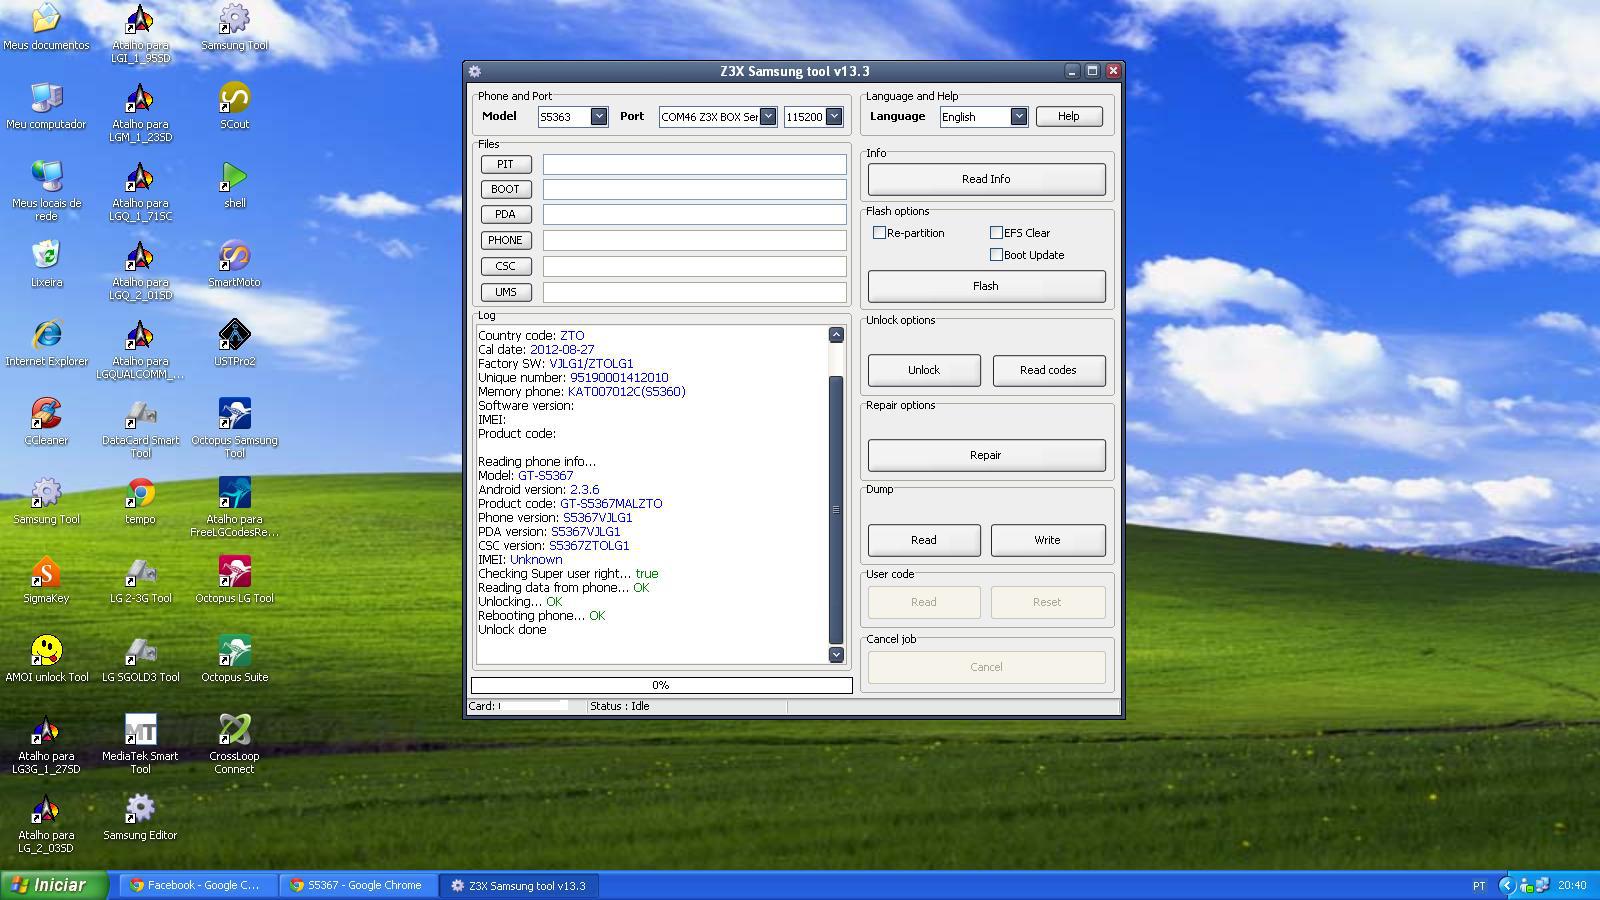Choose a PIT file with PIT button
This screenshot has height=900, width=1600.
pyautogui.click(x=505, y=164)
